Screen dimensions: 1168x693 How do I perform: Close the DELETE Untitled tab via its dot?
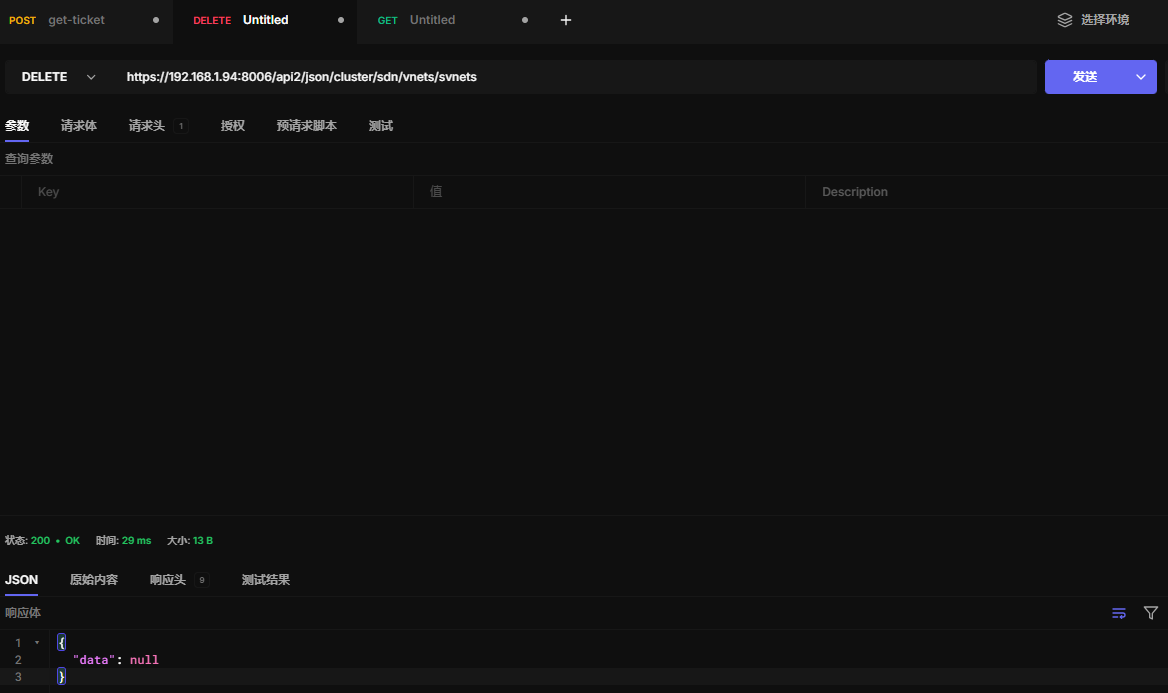click(341, 20)
